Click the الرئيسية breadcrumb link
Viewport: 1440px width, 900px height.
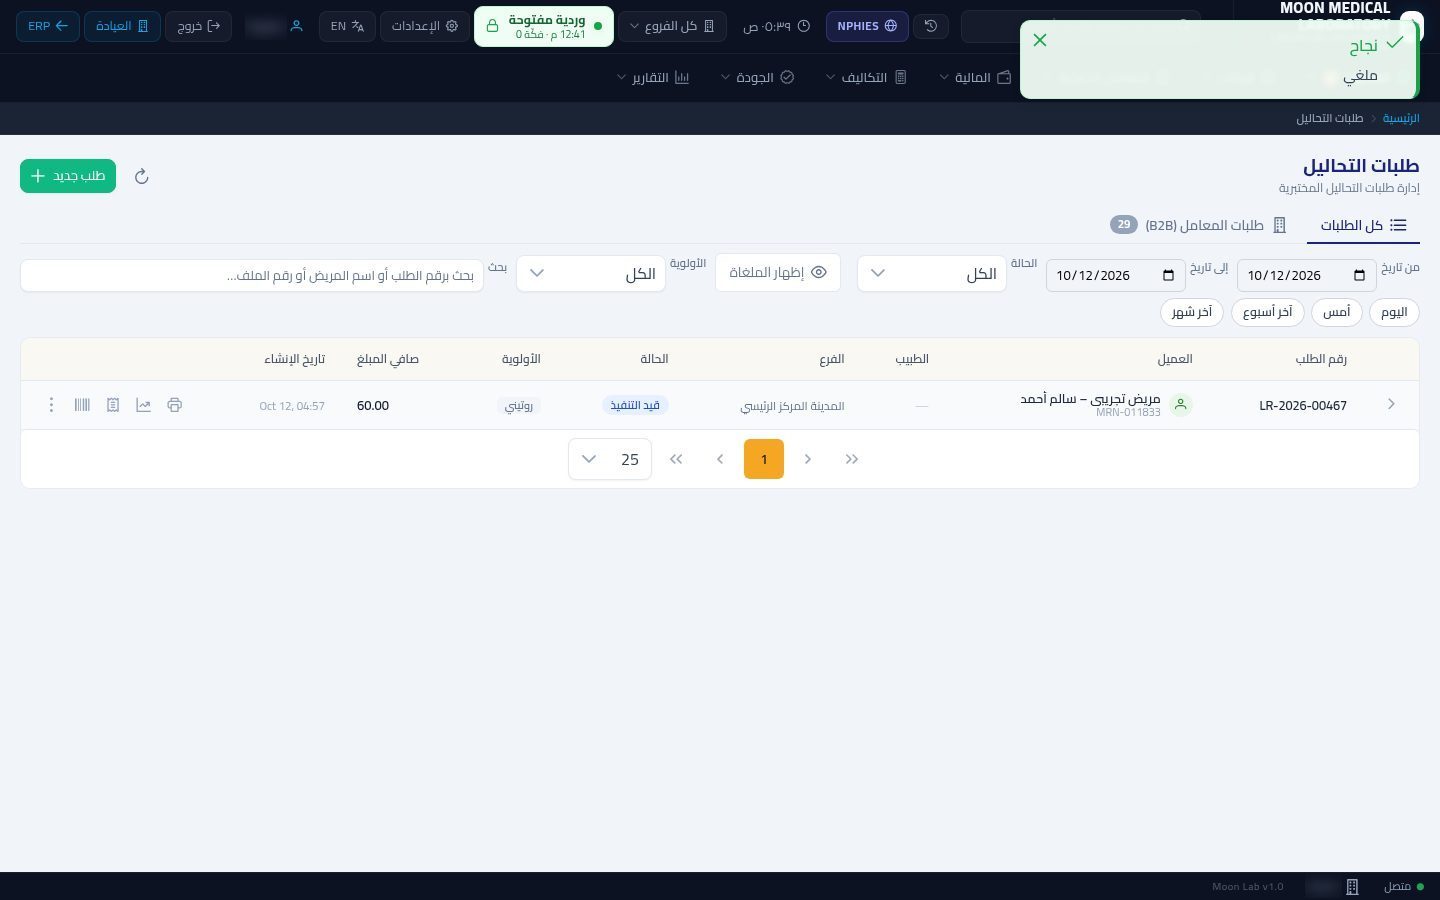1401,118
